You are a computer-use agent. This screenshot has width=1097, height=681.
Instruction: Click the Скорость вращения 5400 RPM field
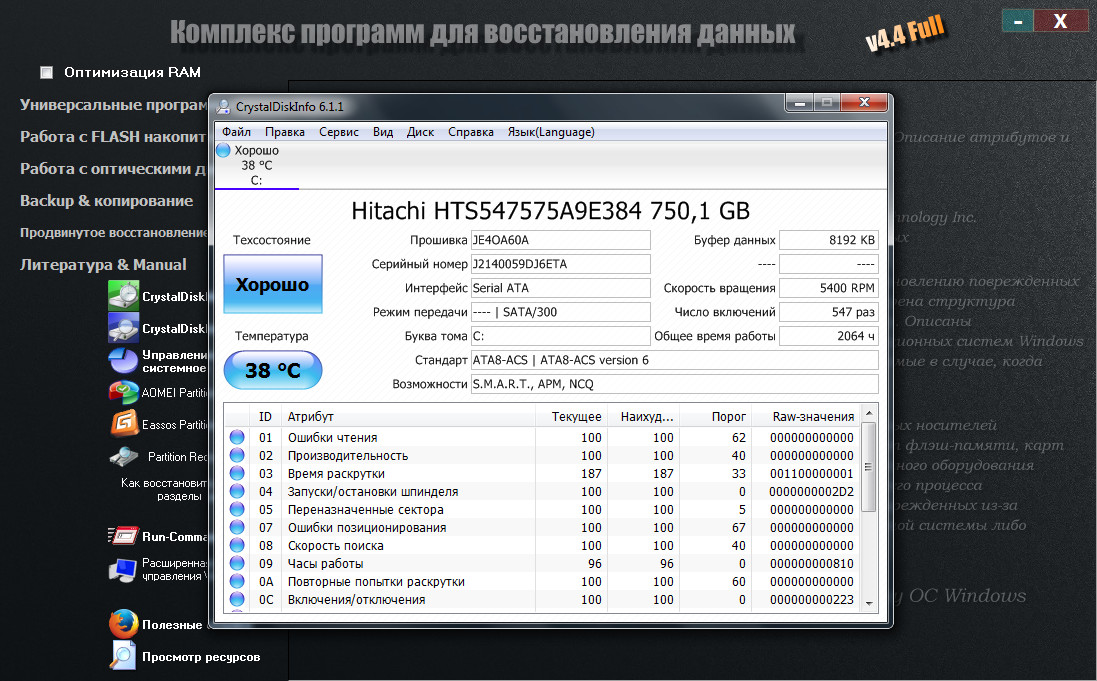pos(828,288)
